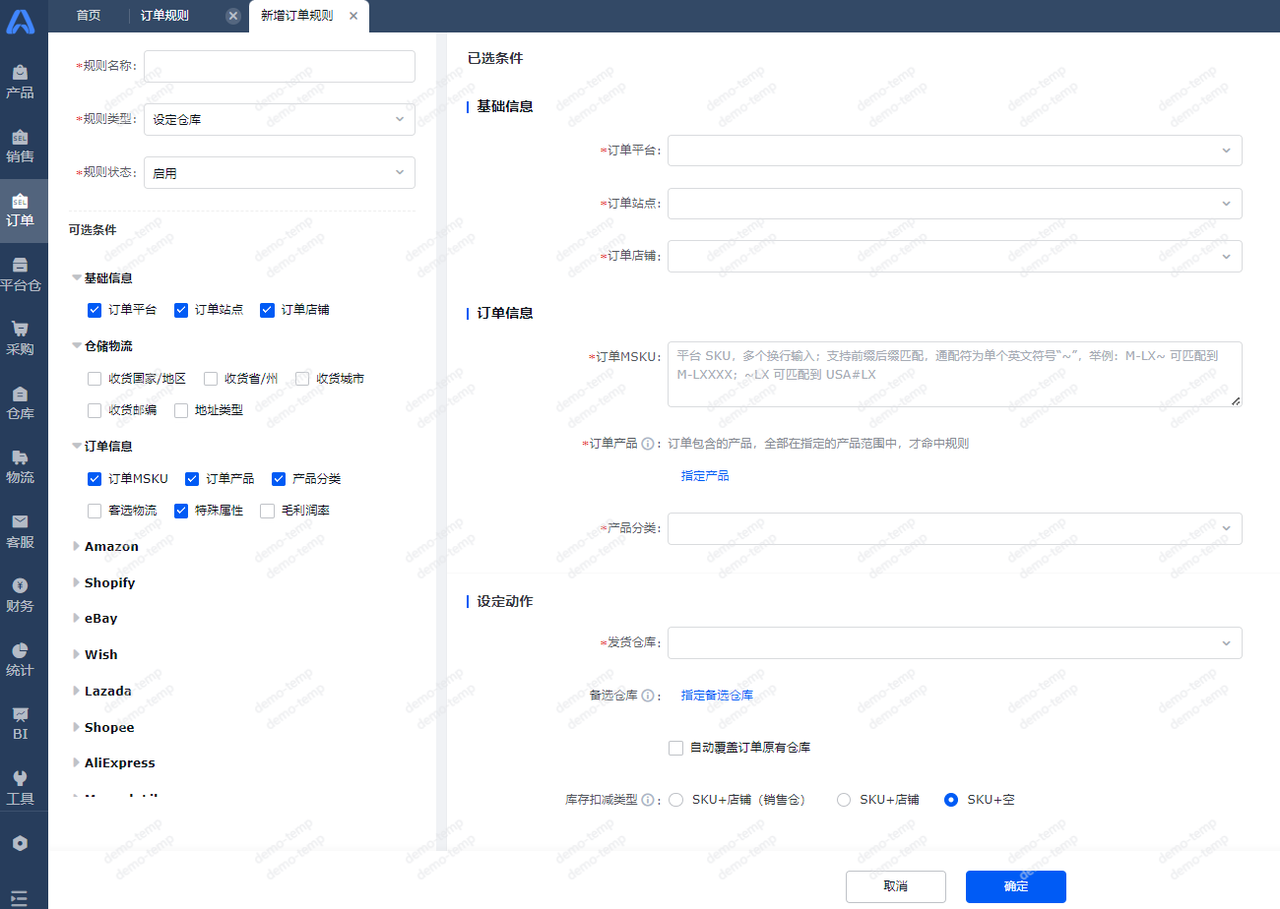Image resolution: width=1280 pixels, height=909 pixels.
Task: Open the 产品分类 dropdown
Action: point(955,528)
